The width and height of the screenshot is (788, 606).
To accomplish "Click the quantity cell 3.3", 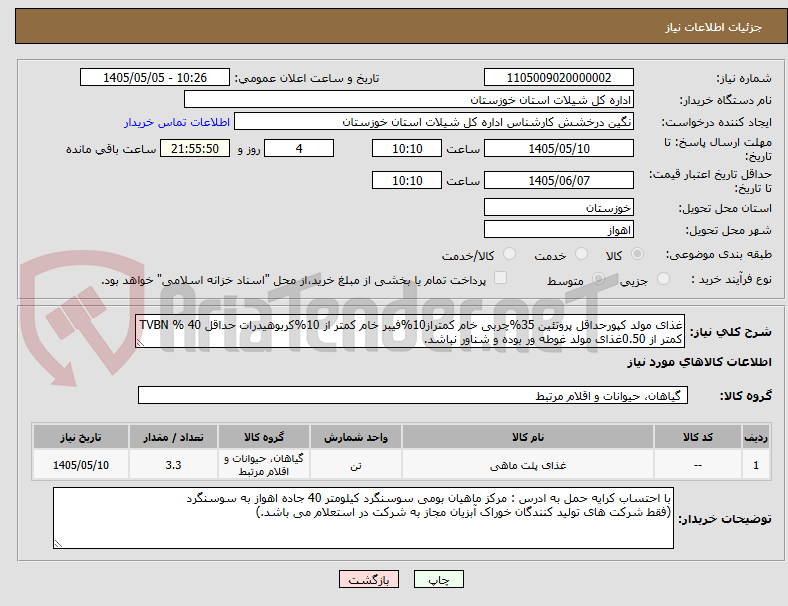I will 173,465.
